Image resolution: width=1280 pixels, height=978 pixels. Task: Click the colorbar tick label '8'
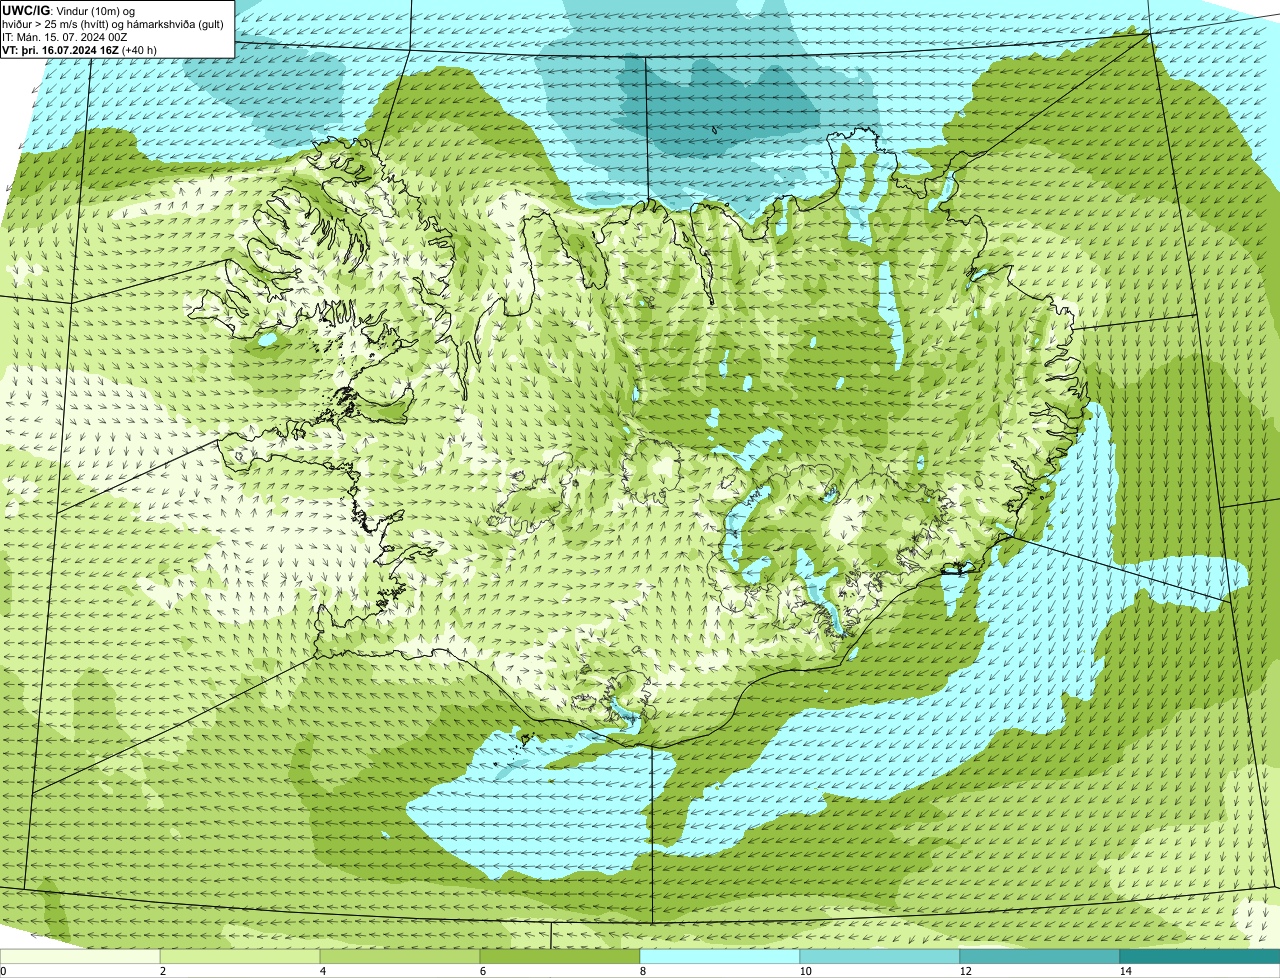(x=642, y=971)
